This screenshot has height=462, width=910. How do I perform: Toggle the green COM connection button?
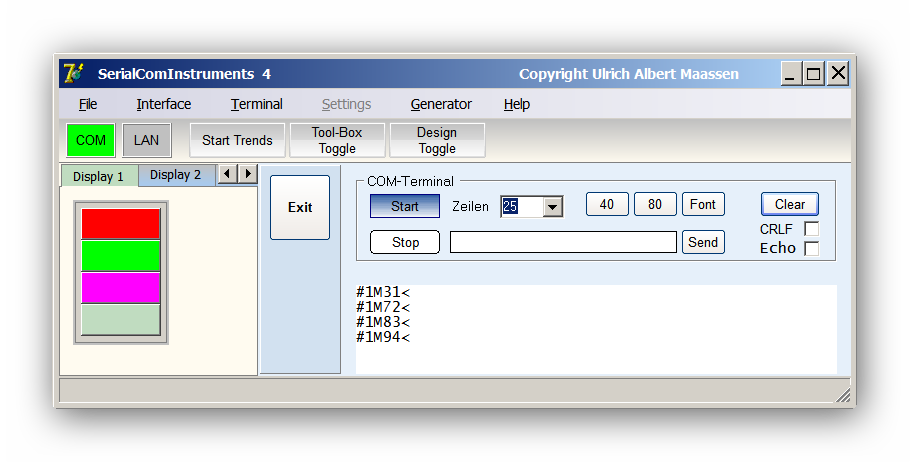91,140
